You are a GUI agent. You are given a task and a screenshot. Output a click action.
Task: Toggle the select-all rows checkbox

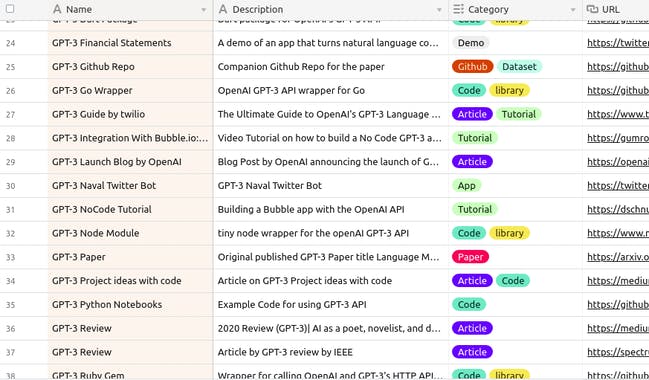coord(10,9)
